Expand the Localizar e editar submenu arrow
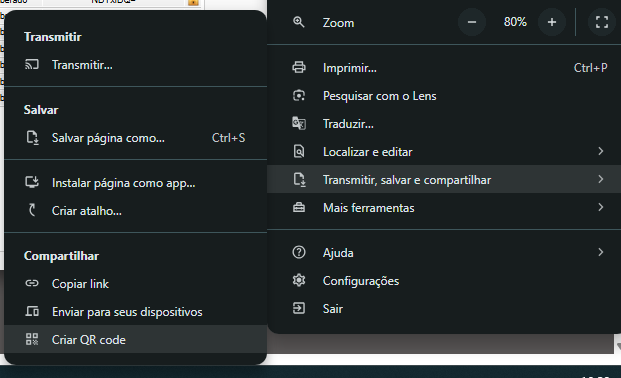This screenshot has width=621, height=378. [600, 151]
